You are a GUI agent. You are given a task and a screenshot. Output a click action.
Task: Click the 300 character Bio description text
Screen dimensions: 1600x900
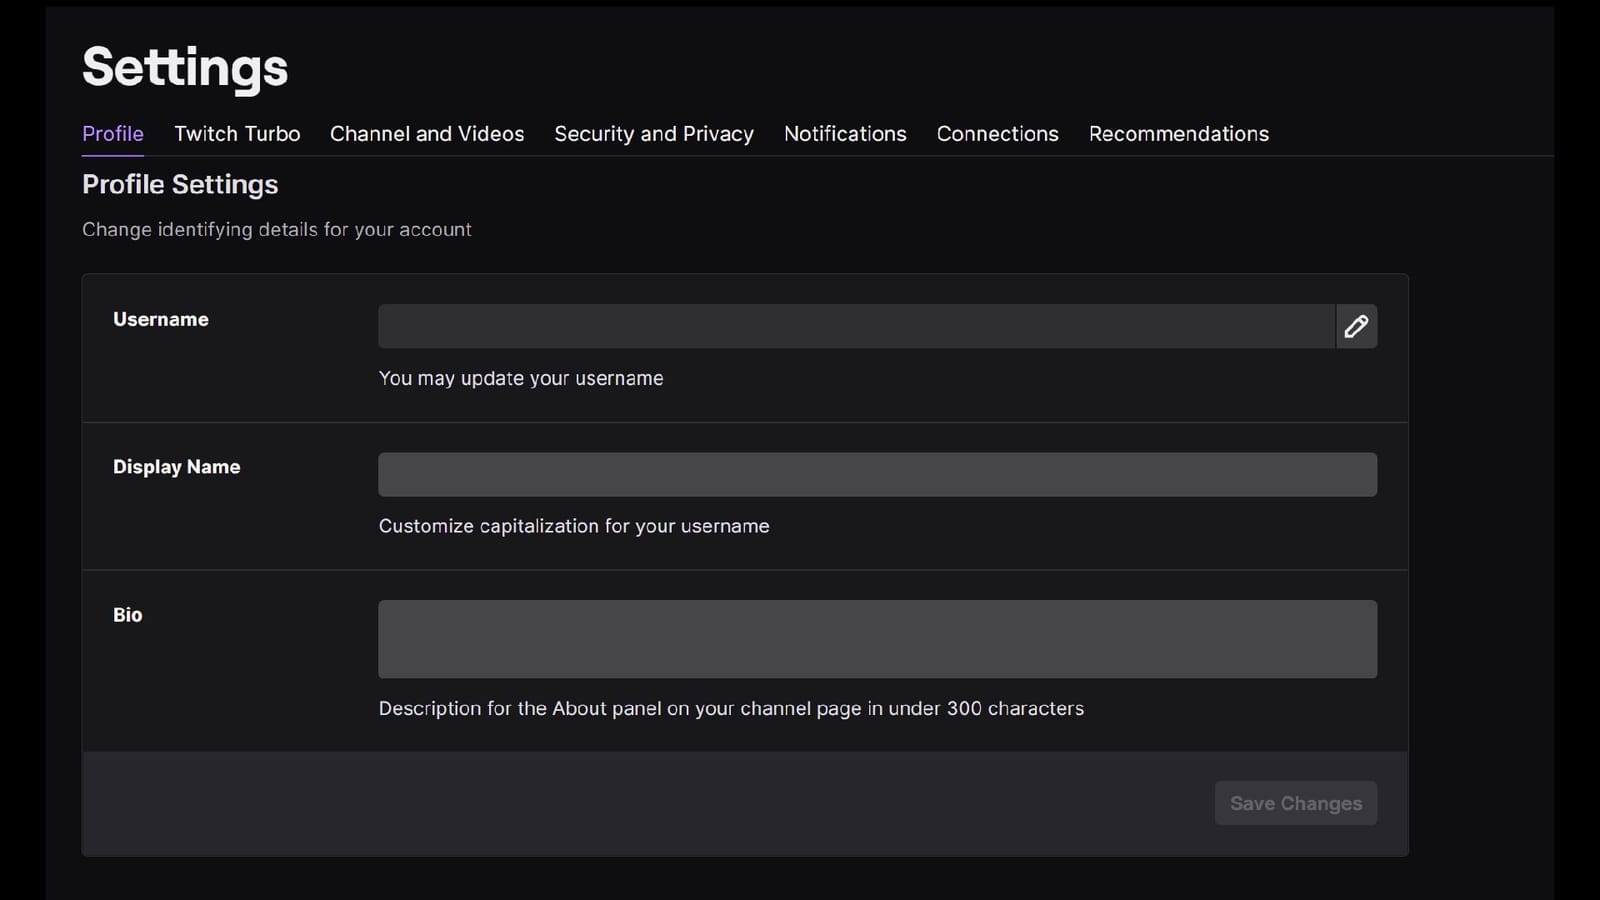730,707
